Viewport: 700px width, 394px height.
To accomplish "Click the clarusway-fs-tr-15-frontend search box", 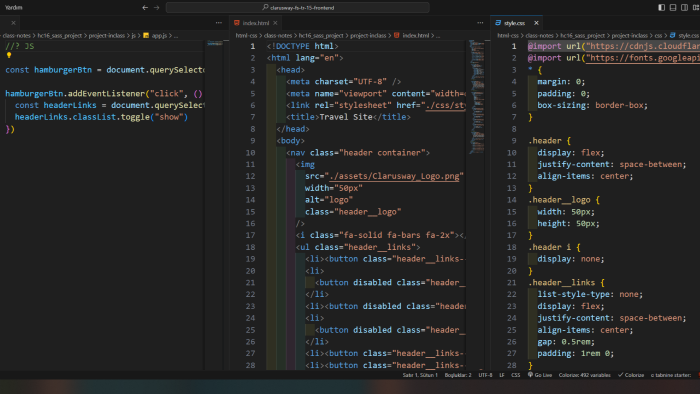I will click(298, 8).
